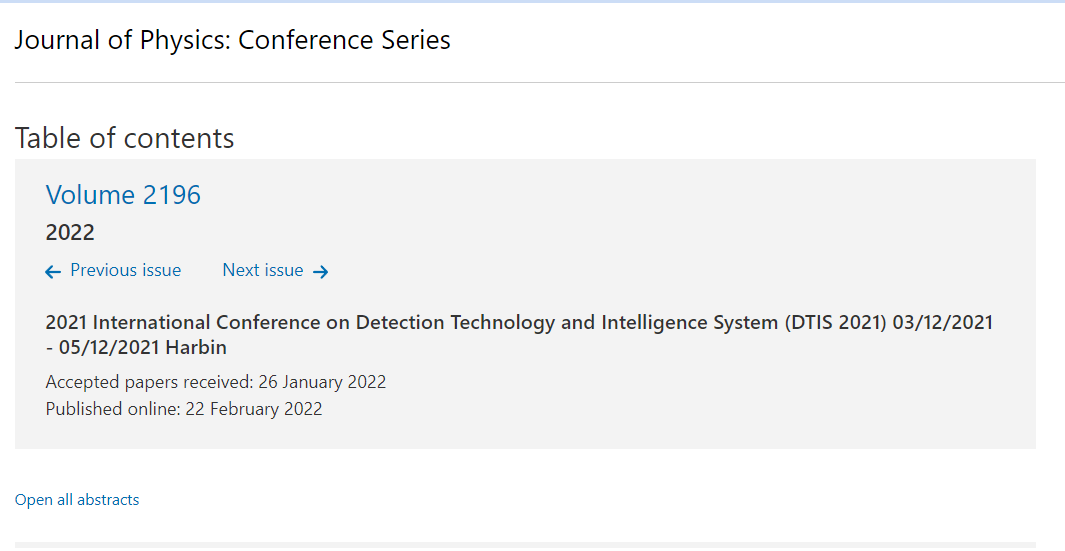
Task: Open the Next issue link text
Action: [263, 270]
